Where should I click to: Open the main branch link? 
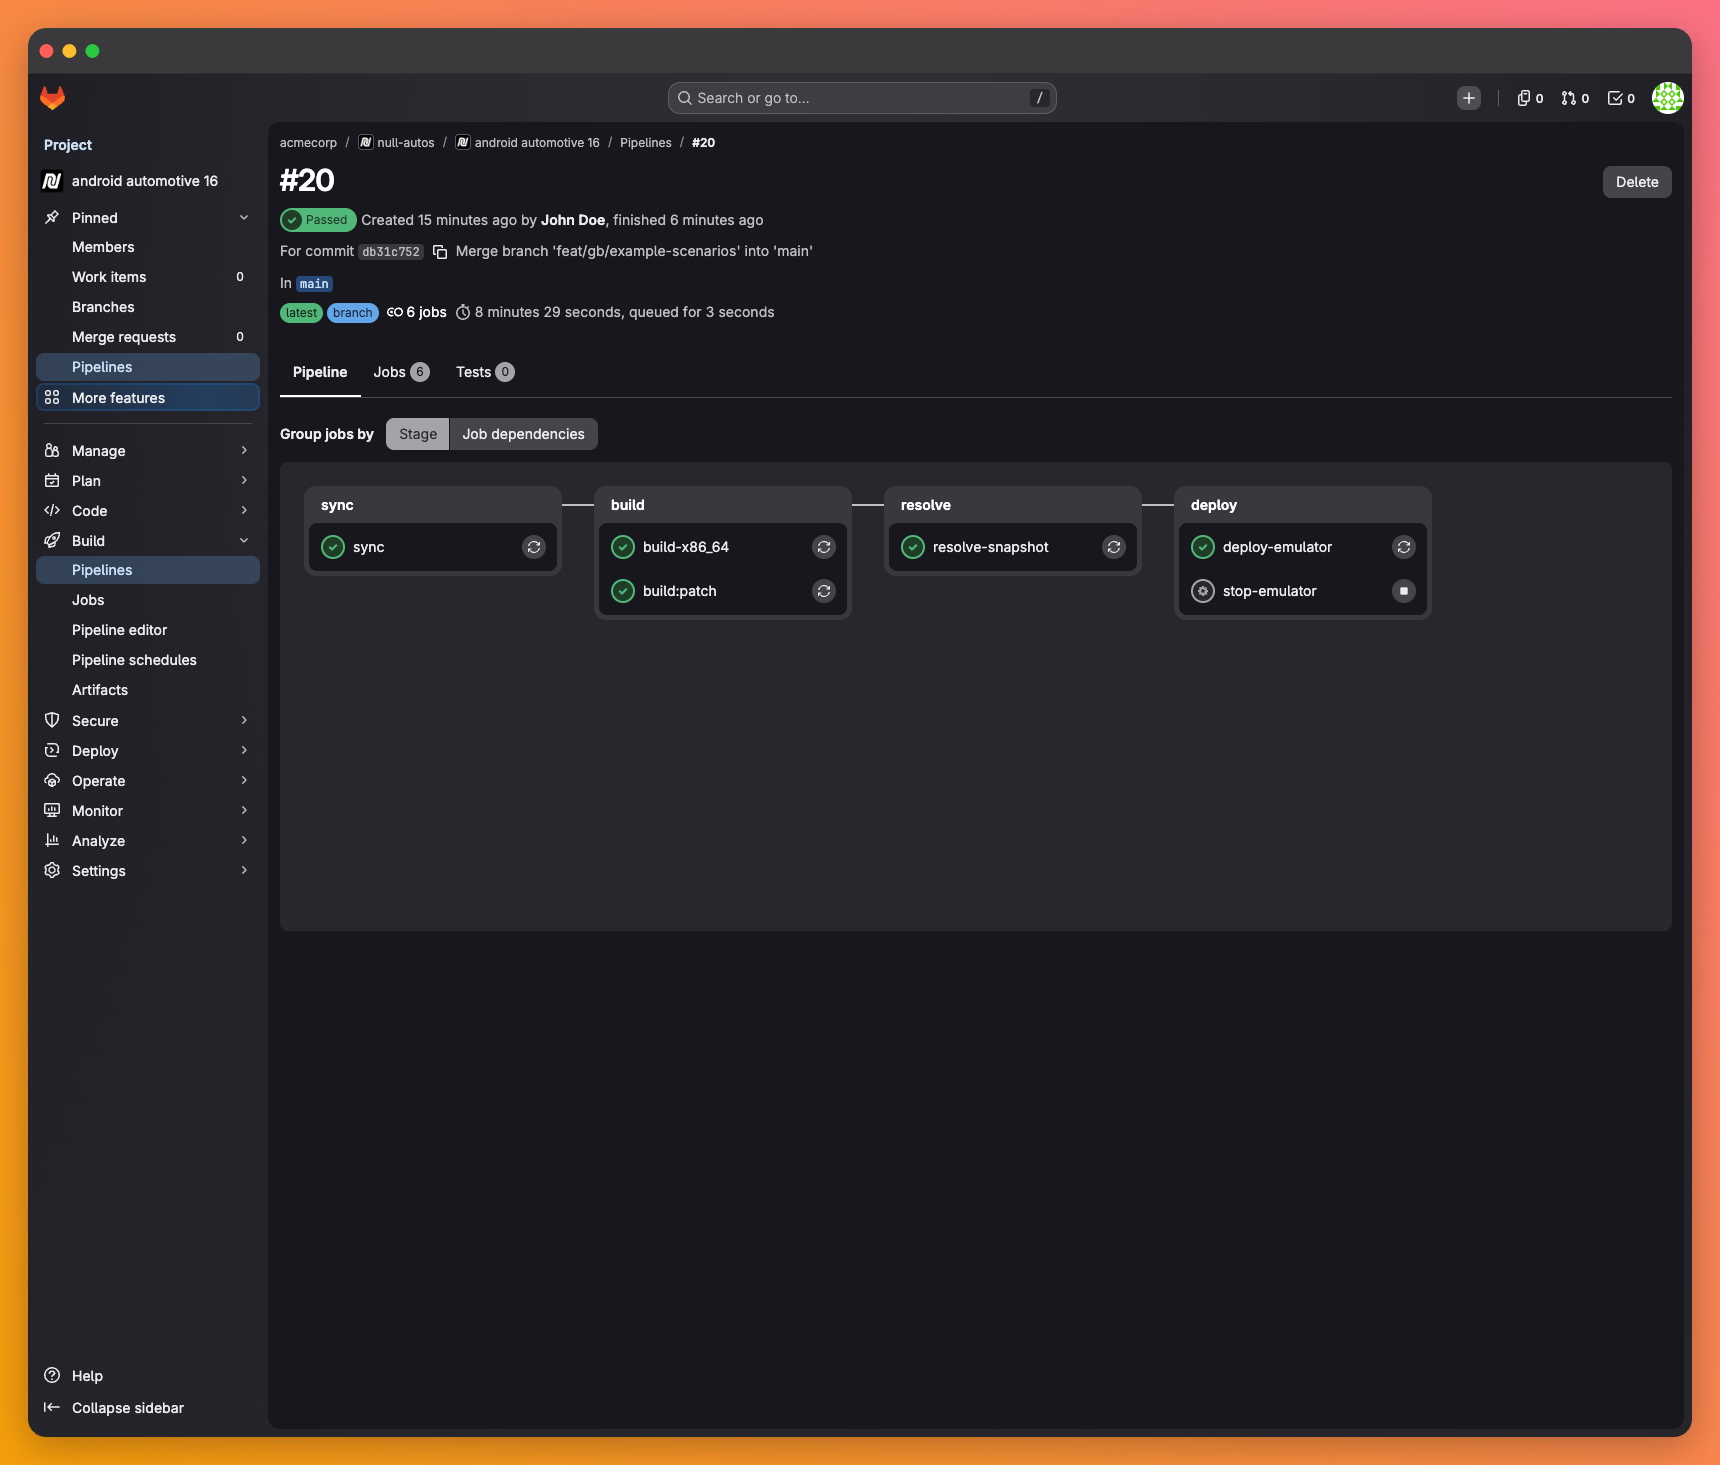314,284
